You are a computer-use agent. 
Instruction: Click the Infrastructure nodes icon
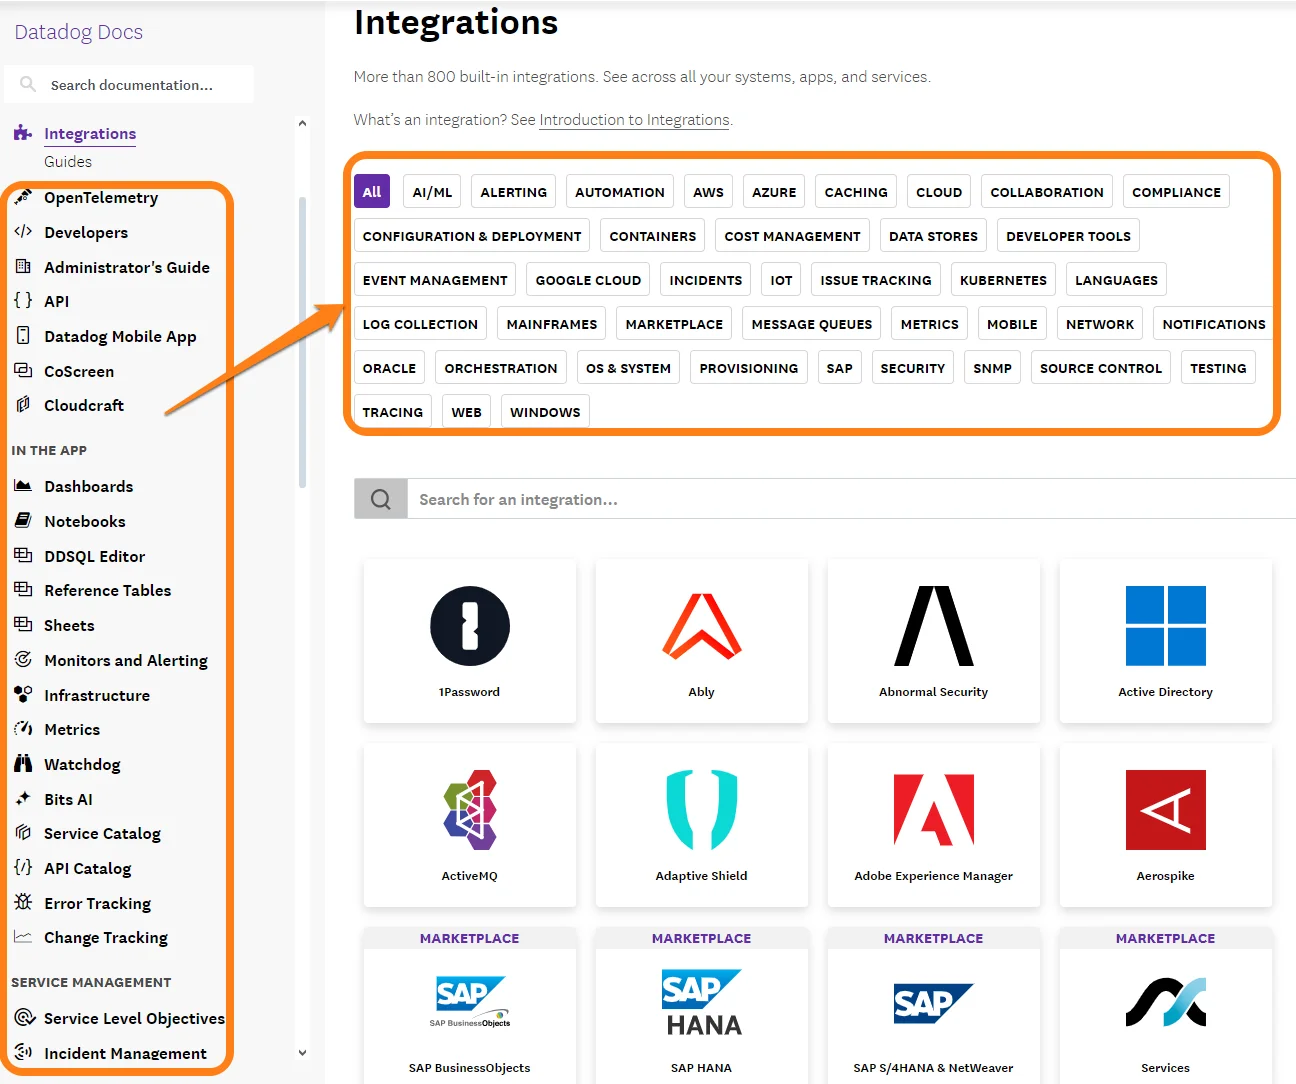[23, 694]
